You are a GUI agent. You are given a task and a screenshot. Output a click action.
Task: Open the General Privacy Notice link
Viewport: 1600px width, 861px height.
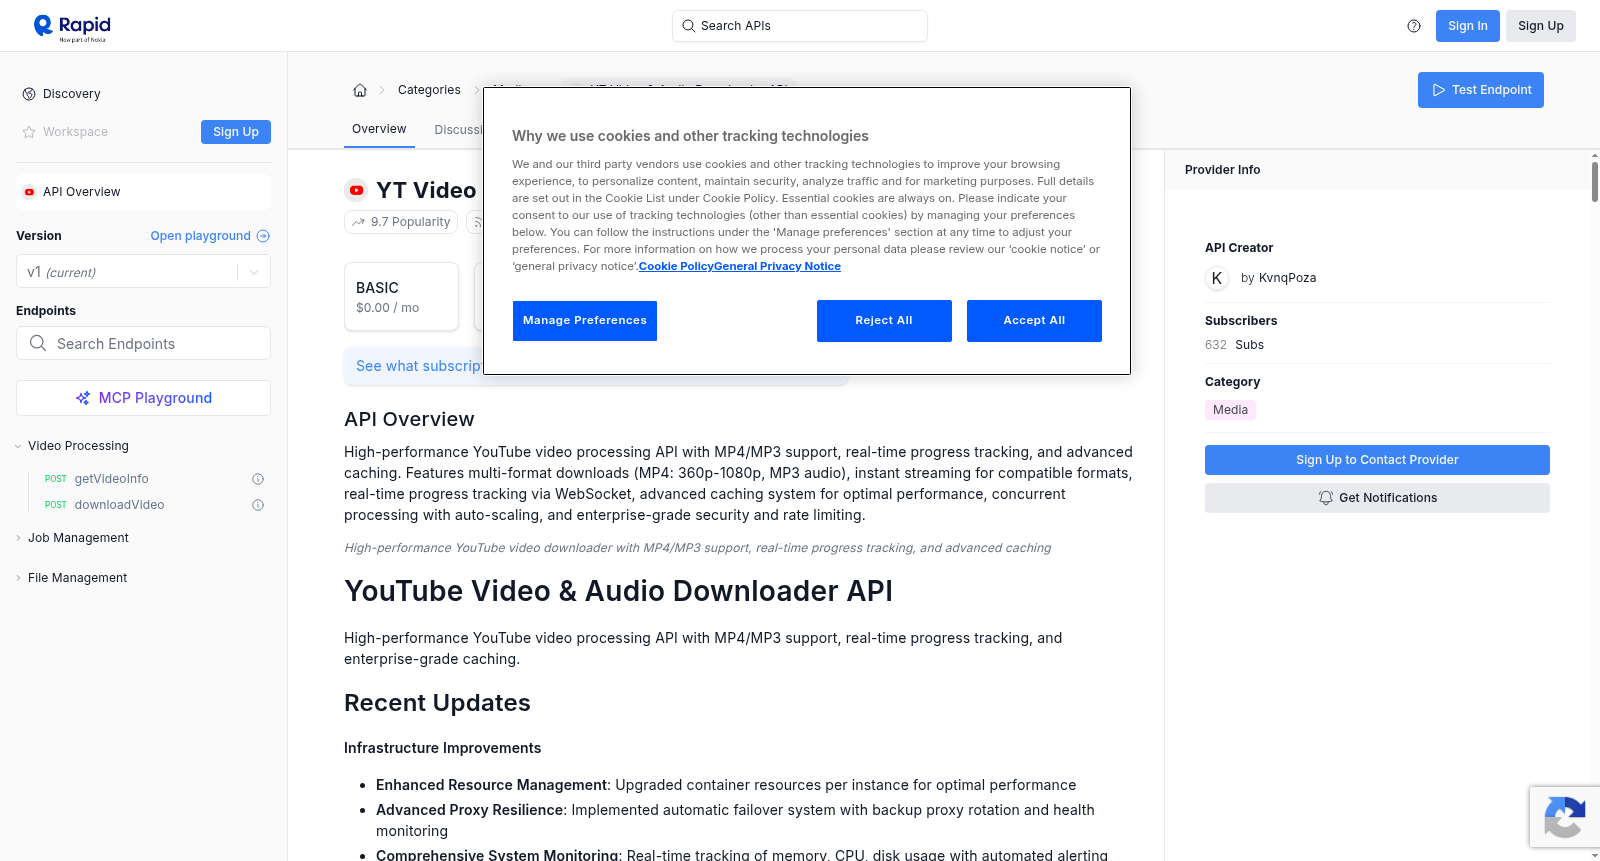[778, 266]
